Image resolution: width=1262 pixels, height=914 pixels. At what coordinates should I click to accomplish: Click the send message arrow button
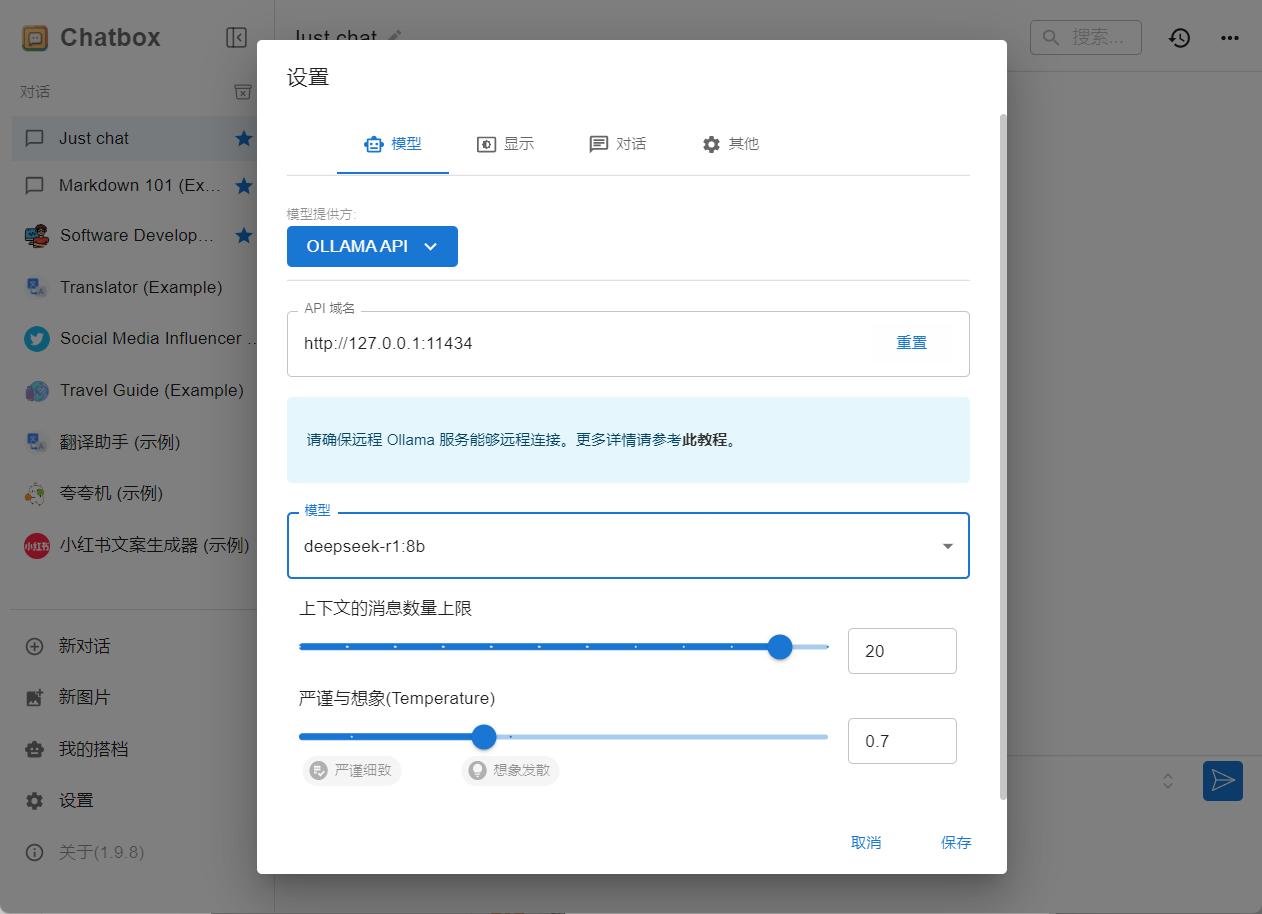tap(1222, 781)
